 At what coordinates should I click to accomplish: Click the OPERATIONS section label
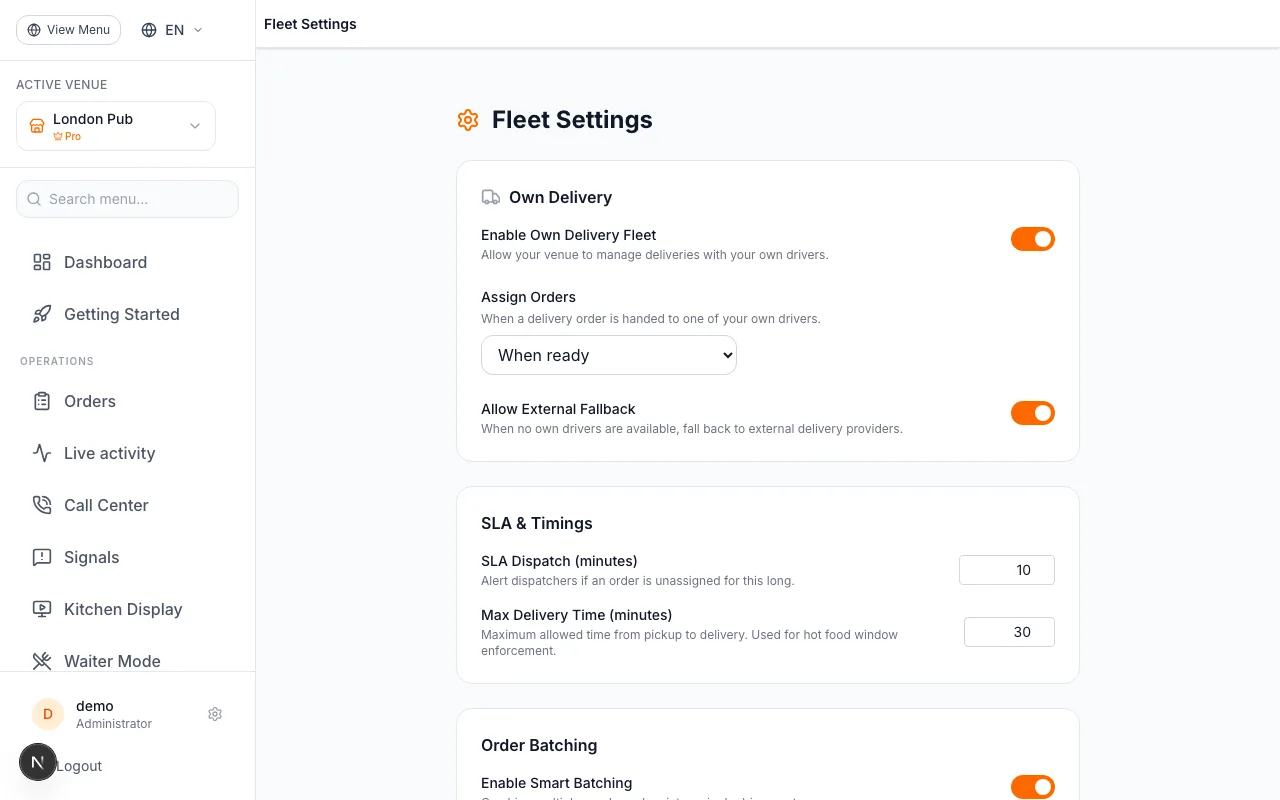(x=57, y=361)
